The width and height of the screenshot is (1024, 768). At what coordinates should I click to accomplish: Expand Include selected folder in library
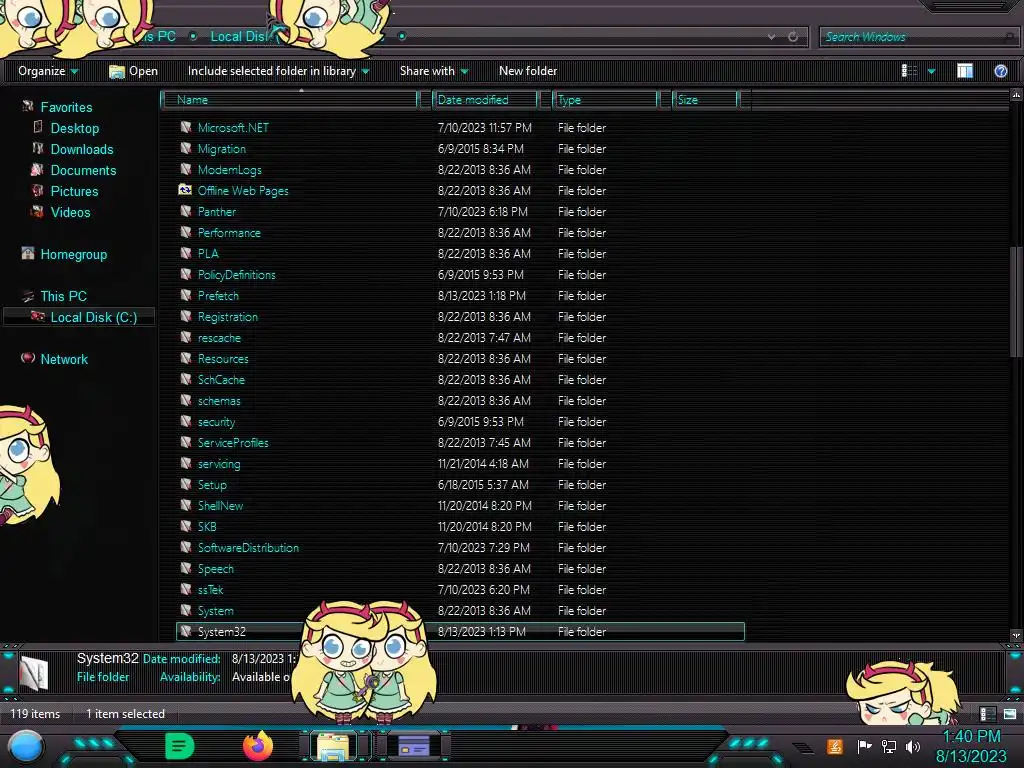(x=278, y=71)
